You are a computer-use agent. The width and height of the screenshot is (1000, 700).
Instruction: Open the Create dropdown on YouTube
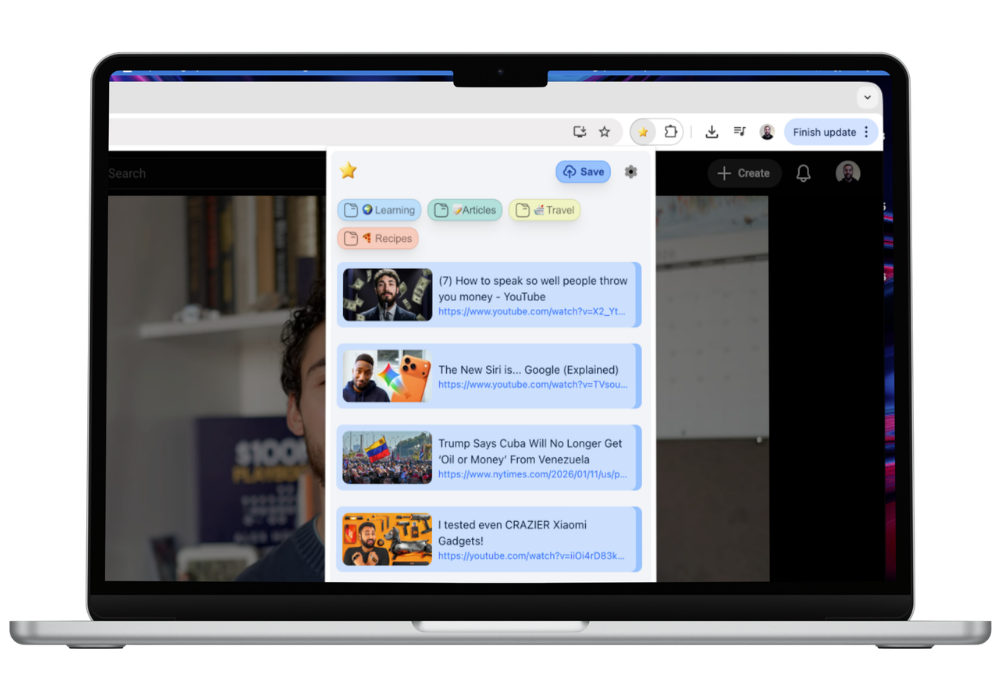pyautogui.click(x=744, y=173)
